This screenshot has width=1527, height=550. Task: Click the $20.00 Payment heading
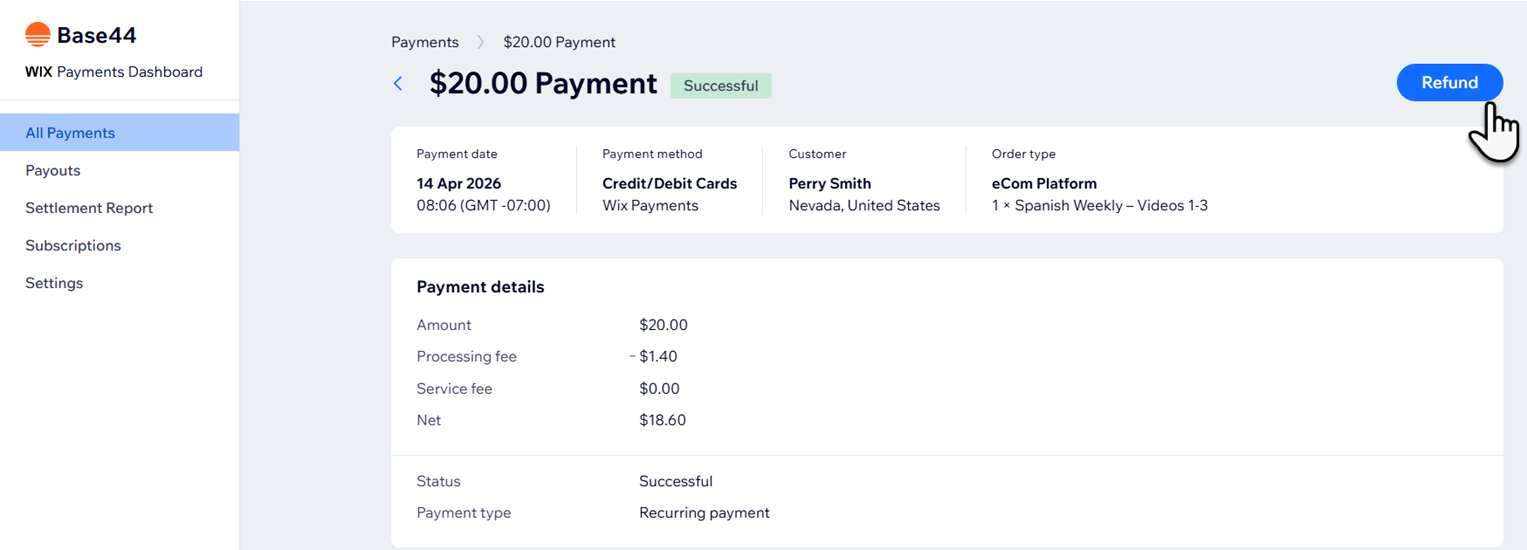[543, 84]
